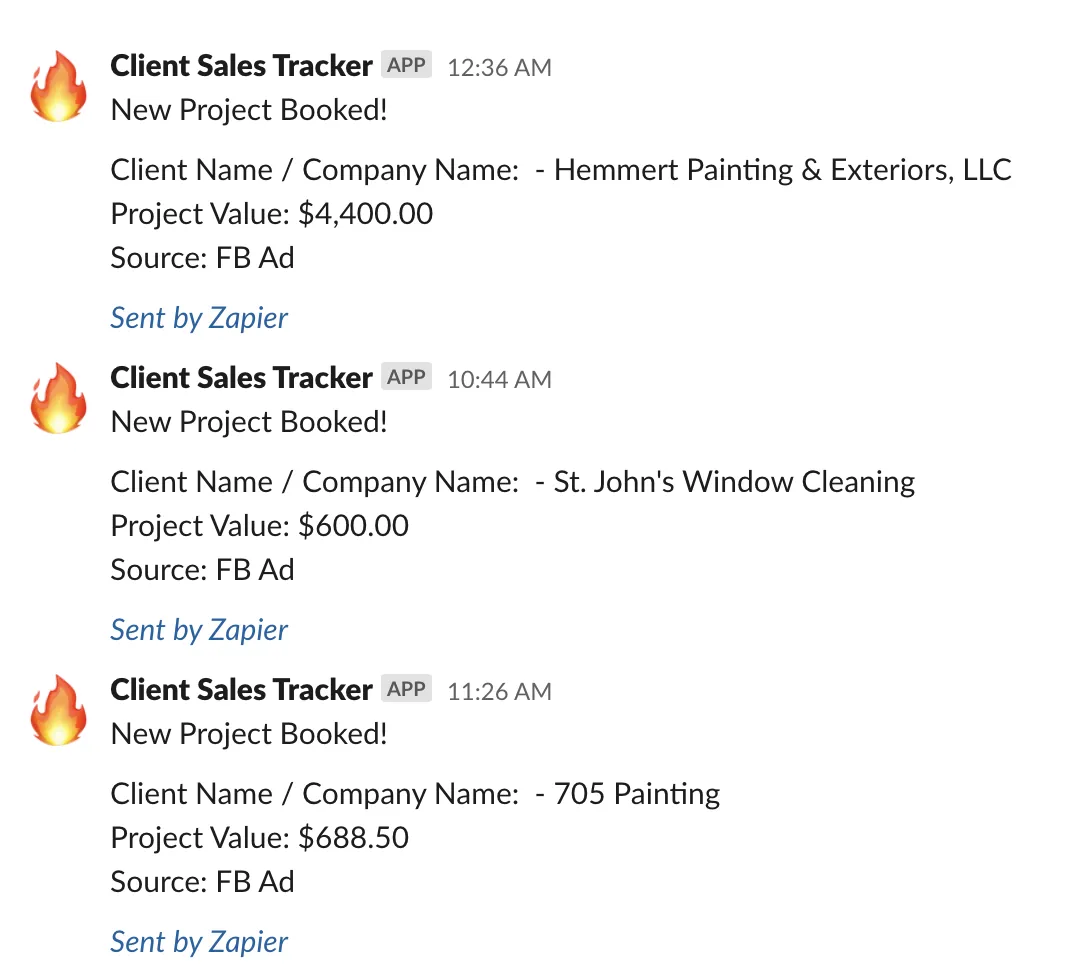Click the APP badge on the 10:44 AM message
Image resolution: width=1084 pixels, height=972 pixels.
[406, 377]
